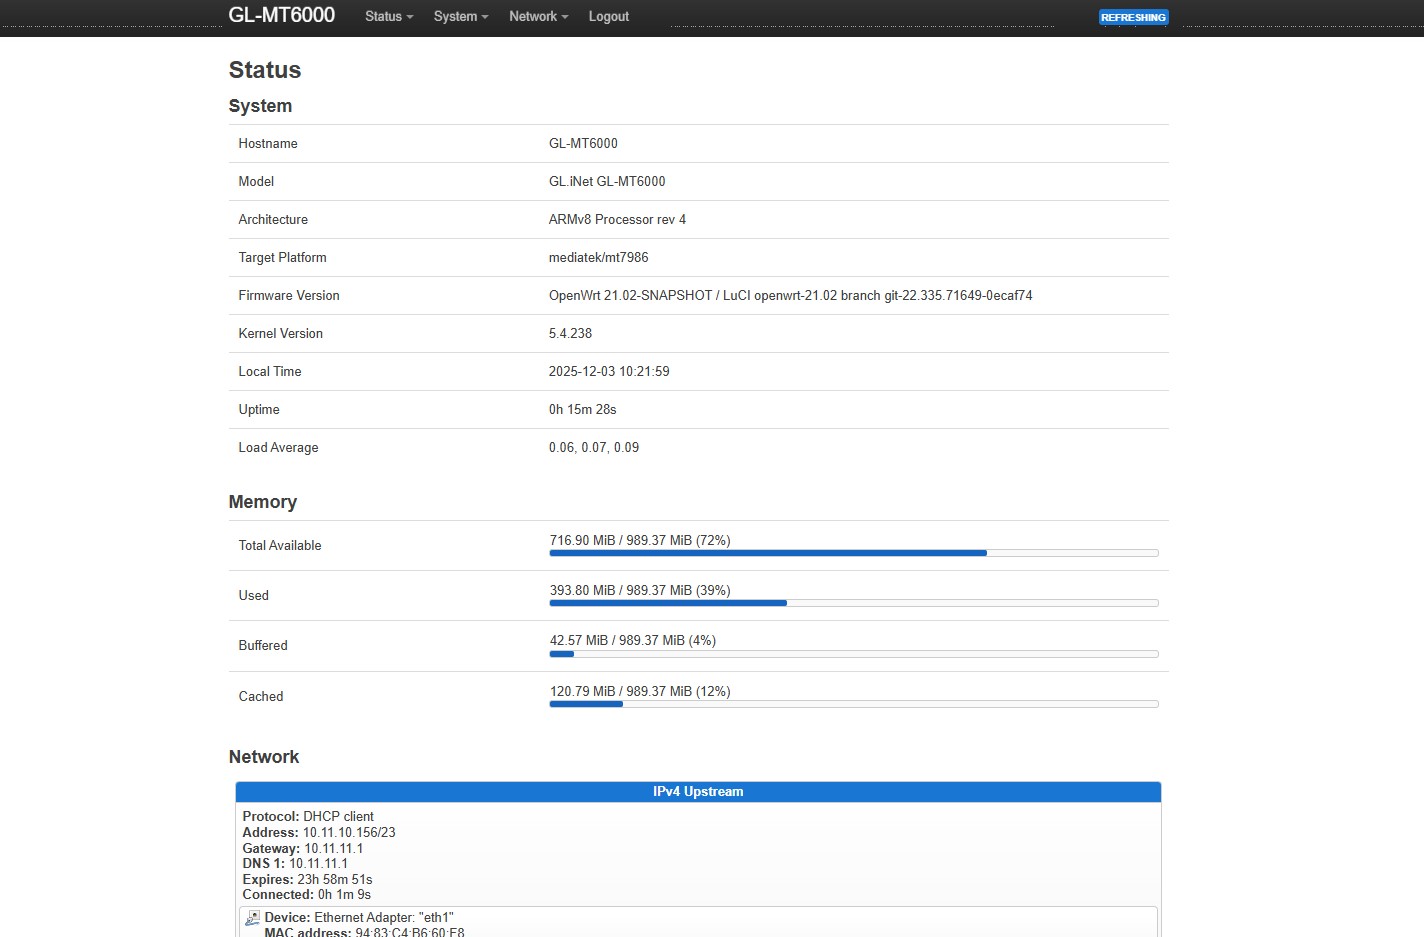Viewport: 1424px width, 937px height.
Task: Click the Buffered memory usage bar
Action: (853, 654)
